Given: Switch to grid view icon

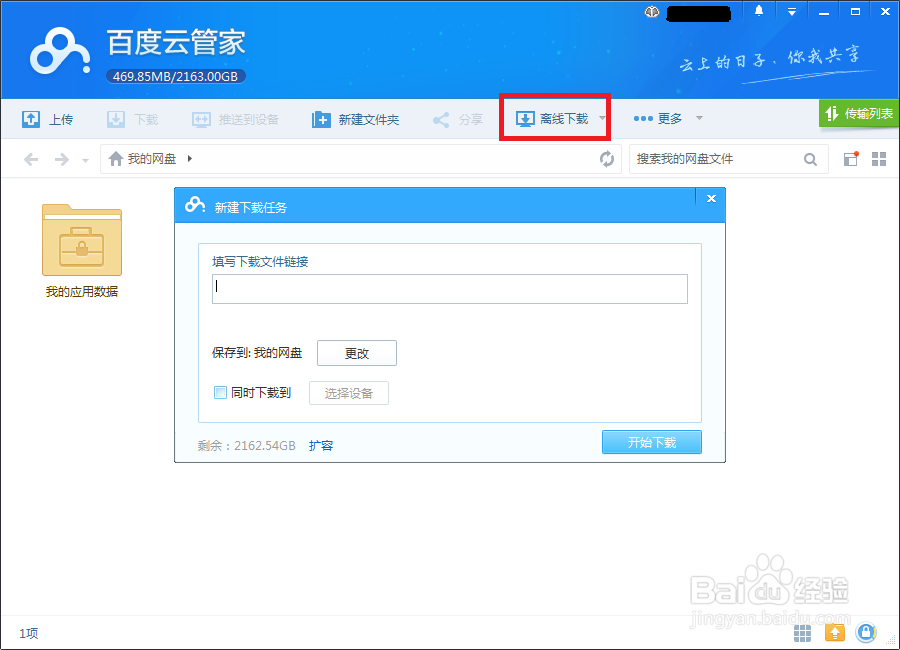Looking at the screenshot, I should pos(879,159).
